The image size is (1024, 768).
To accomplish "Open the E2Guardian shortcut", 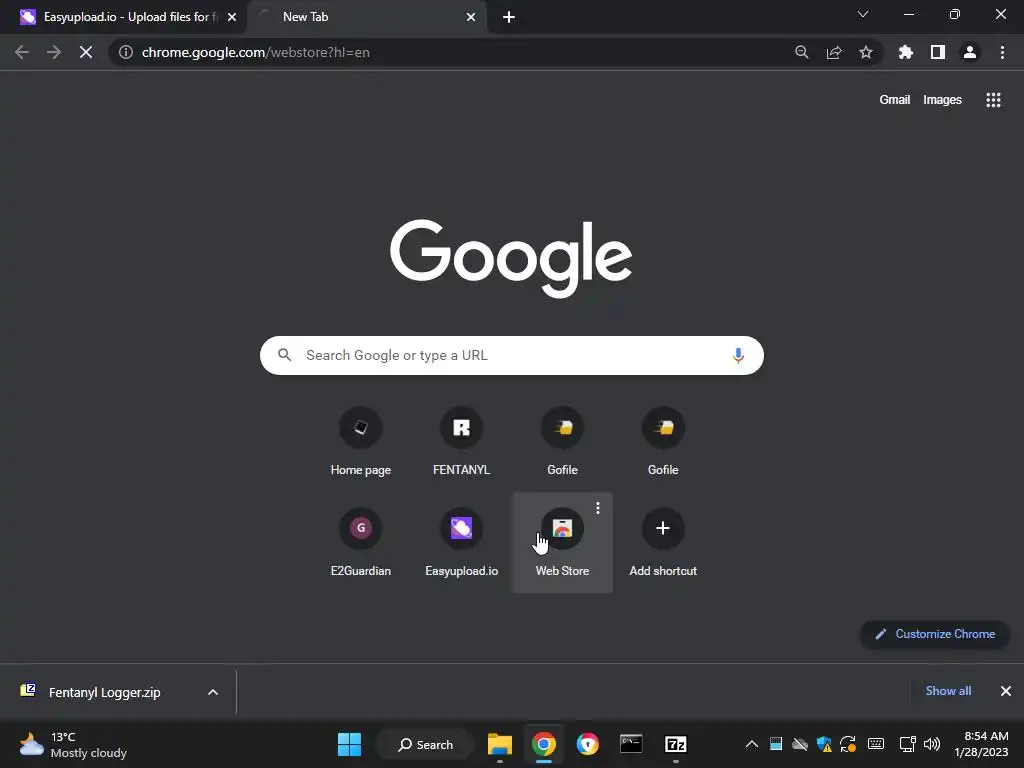I will 360,543.
